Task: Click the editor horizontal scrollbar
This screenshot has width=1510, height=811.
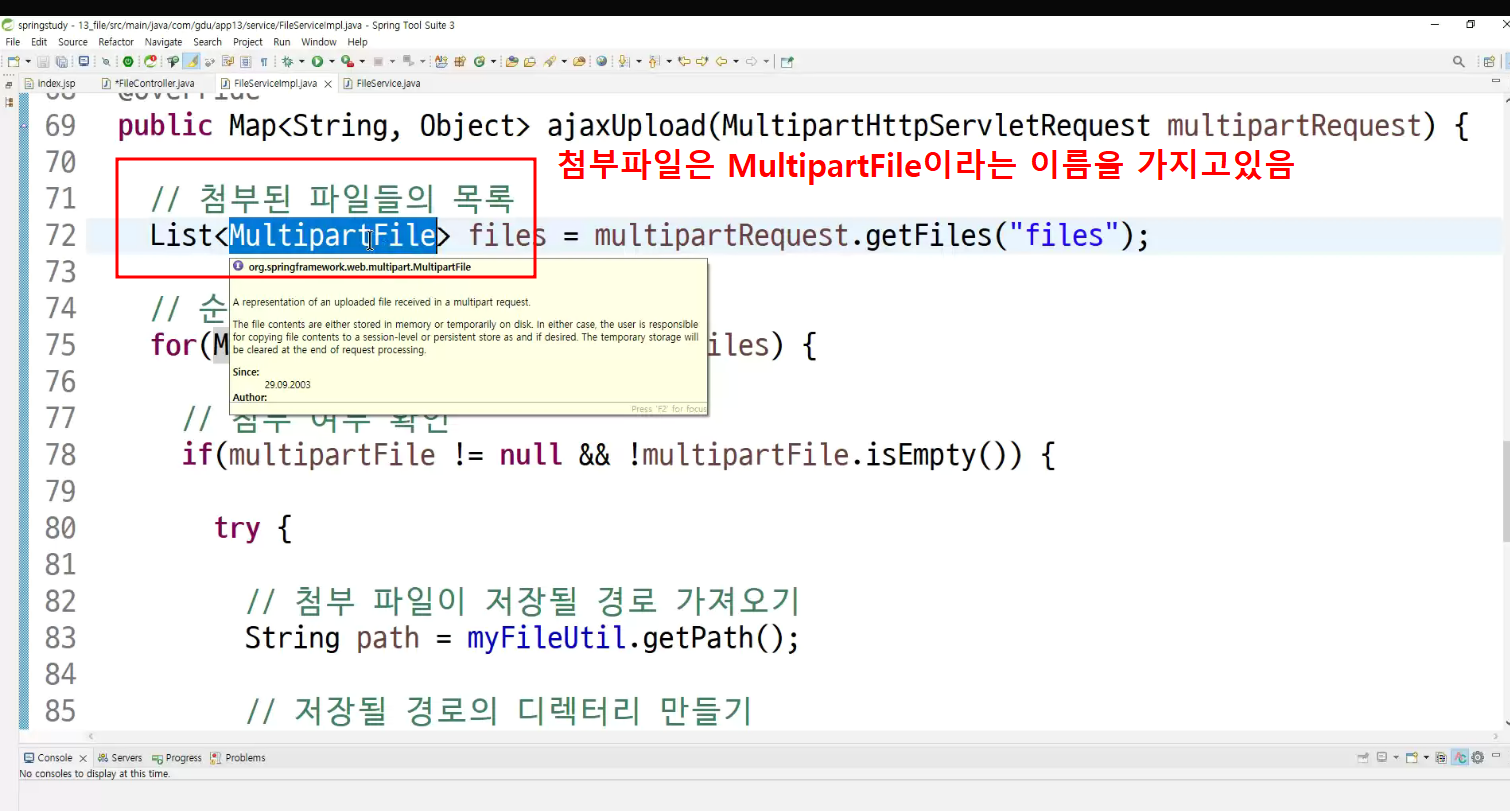Action: (x=790, y=736)
